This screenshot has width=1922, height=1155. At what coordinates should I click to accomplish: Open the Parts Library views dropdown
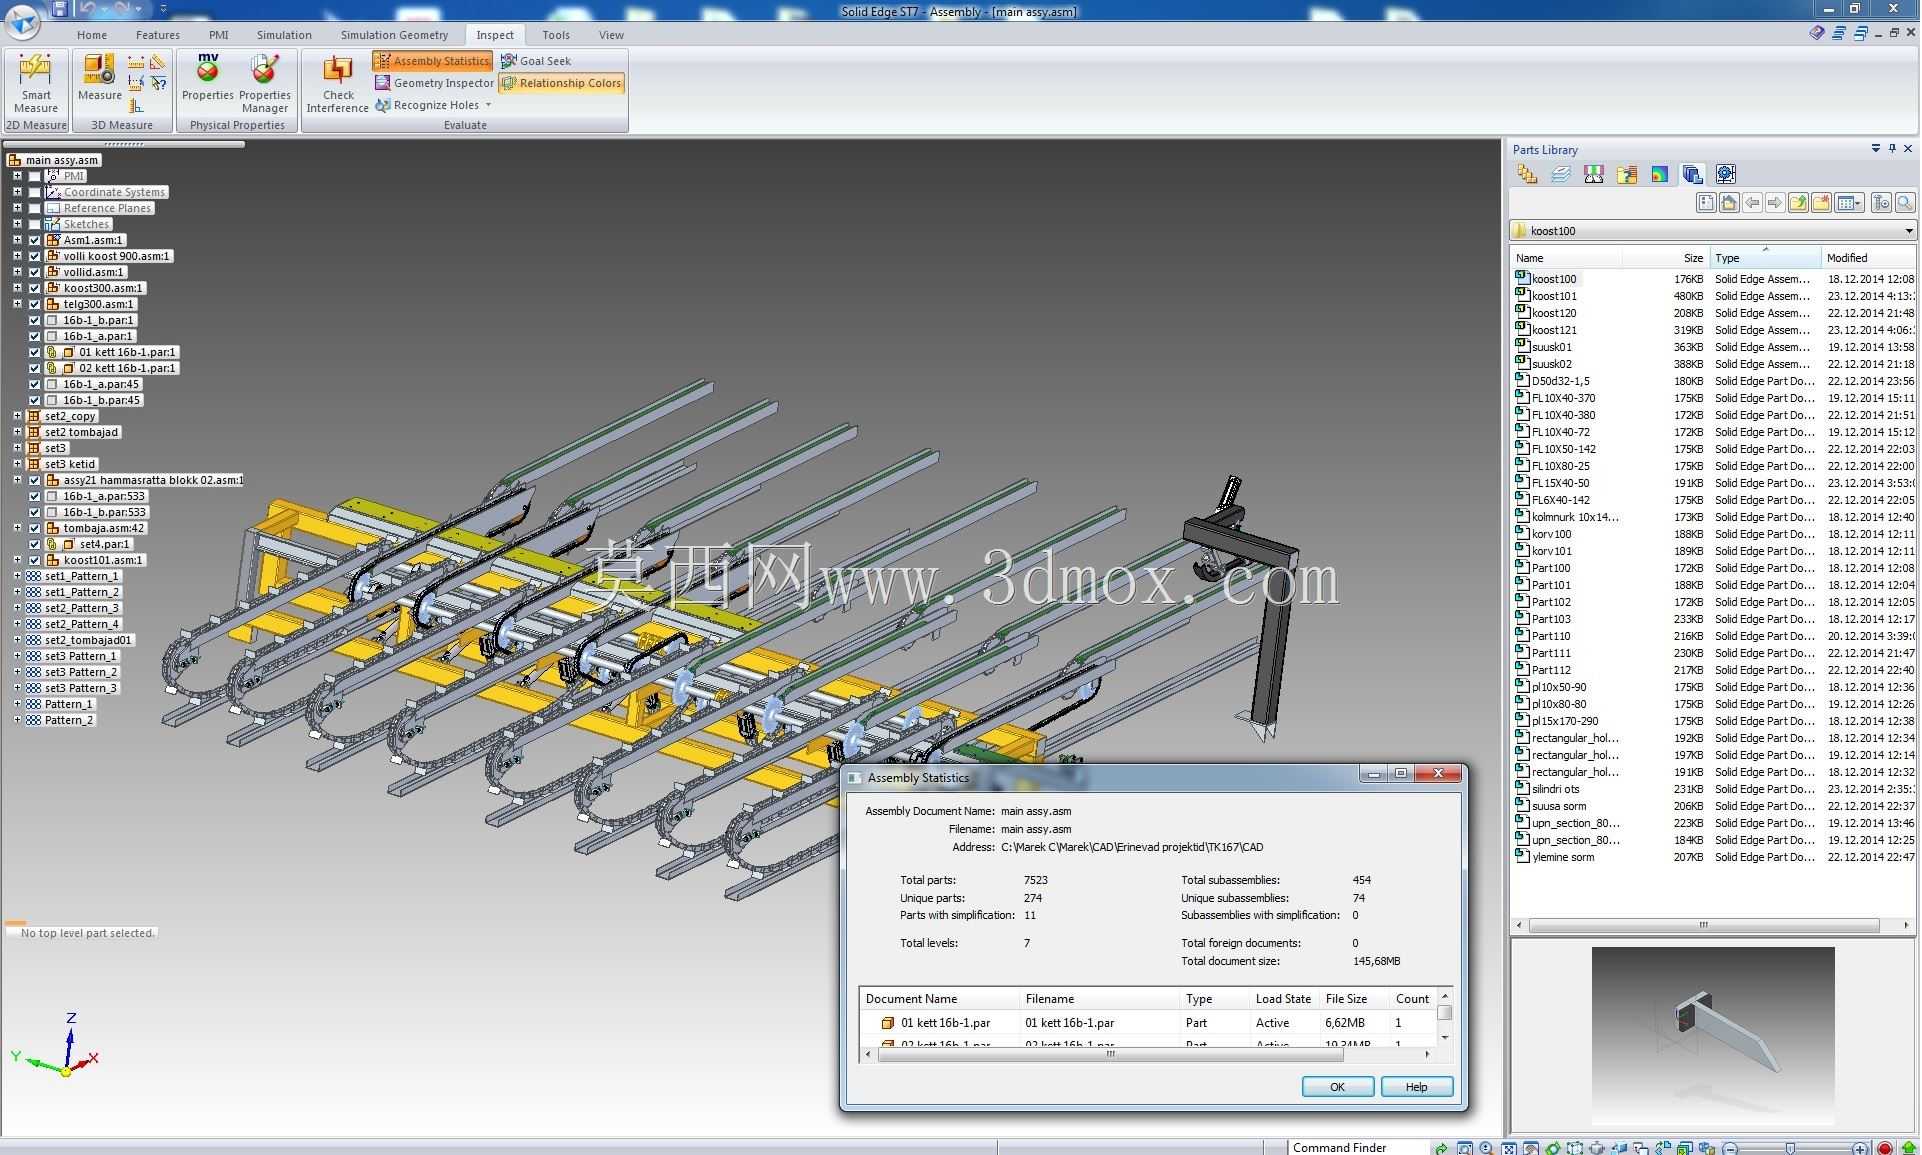point(1851,203)
